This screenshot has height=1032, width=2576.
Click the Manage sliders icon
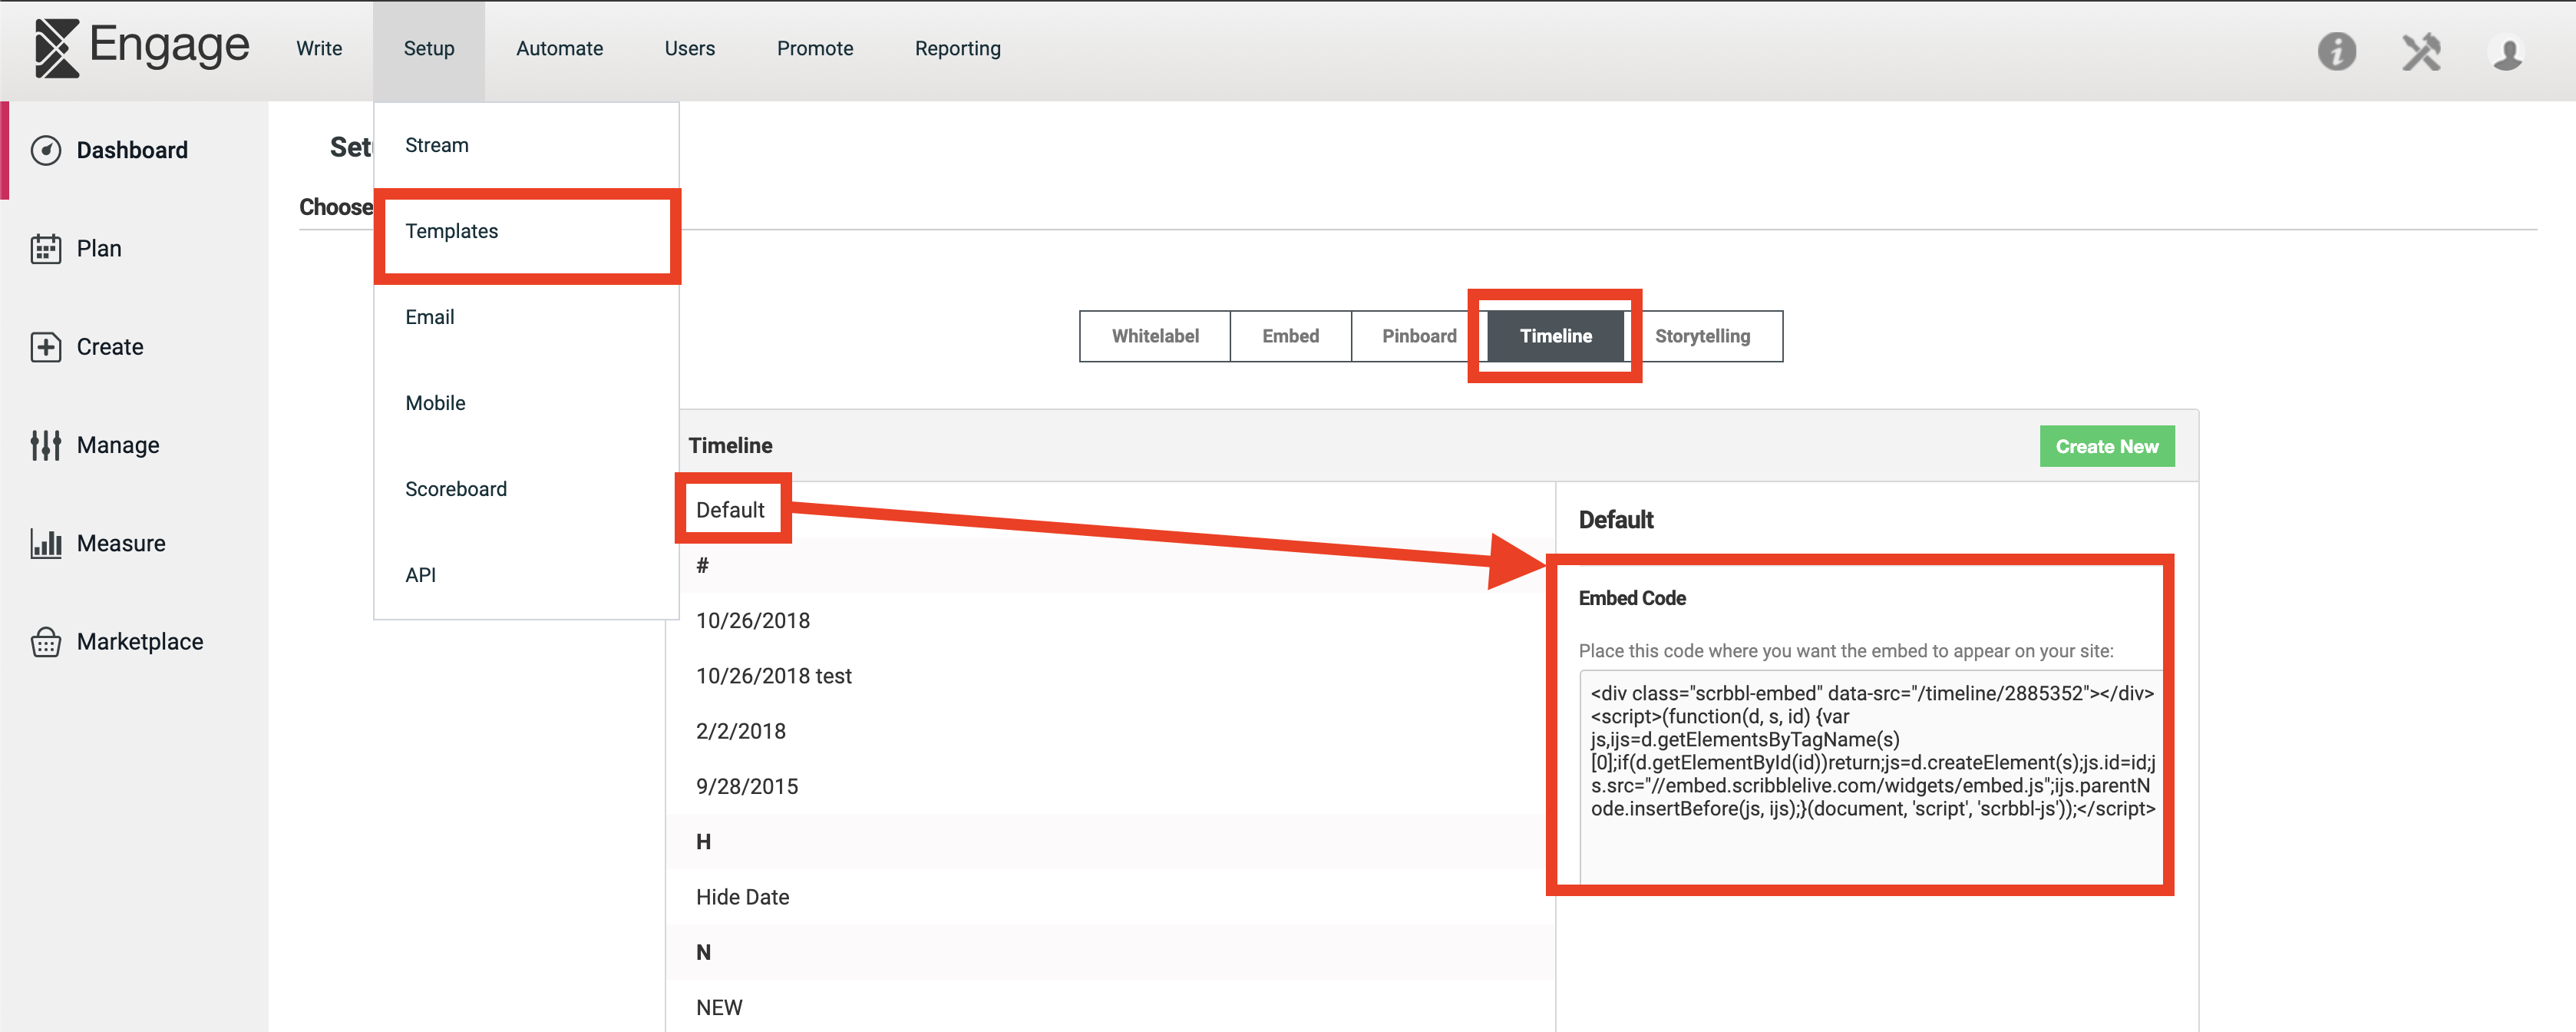(46, 445)
